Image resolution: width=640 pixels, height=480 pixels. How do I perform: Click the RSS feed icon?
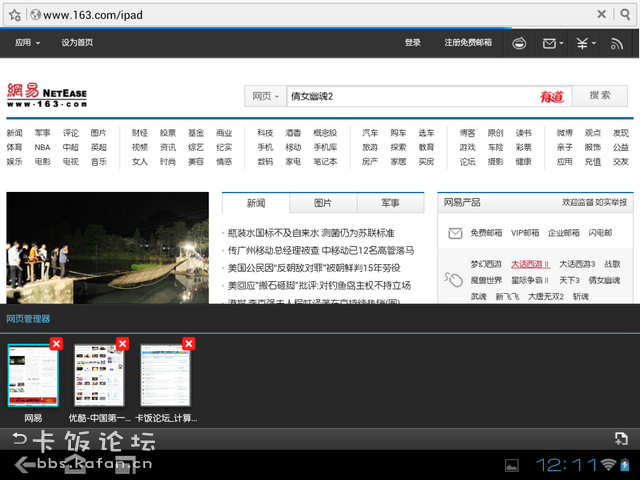[x=617, y=43]
